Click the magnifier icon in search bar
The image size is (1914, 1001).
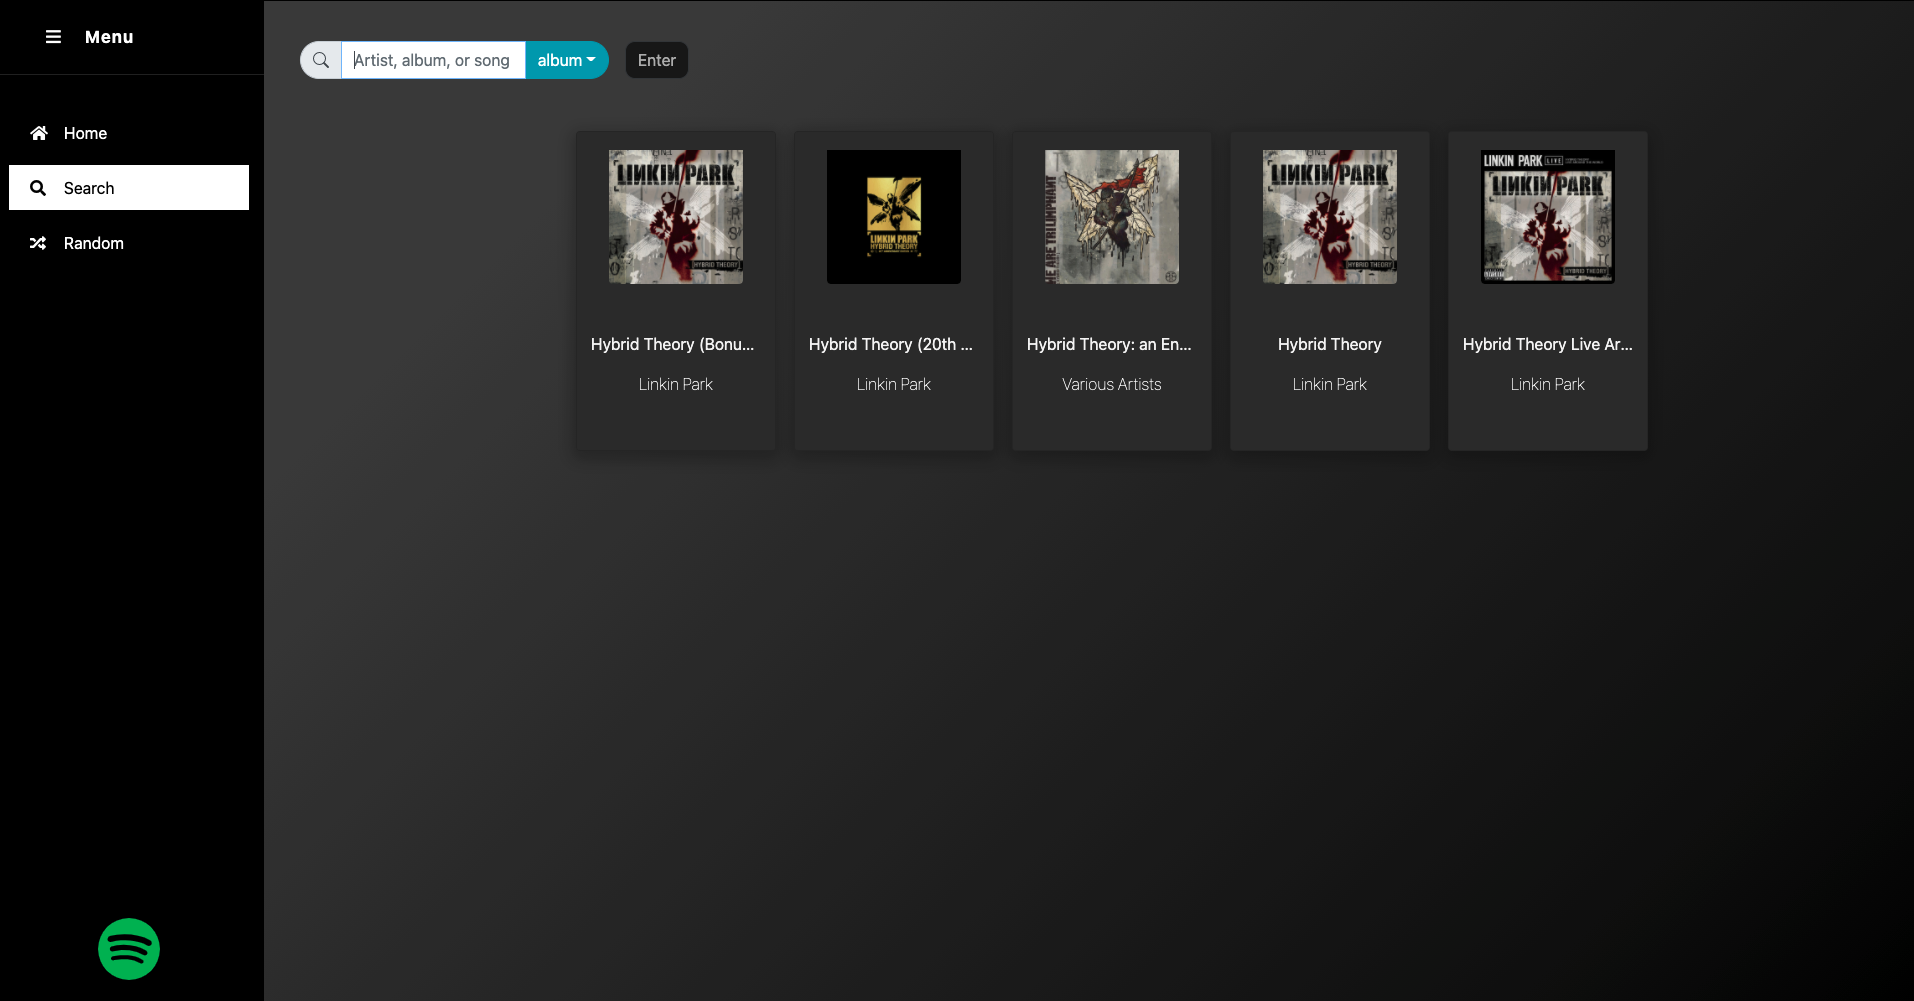pos(321,60)
